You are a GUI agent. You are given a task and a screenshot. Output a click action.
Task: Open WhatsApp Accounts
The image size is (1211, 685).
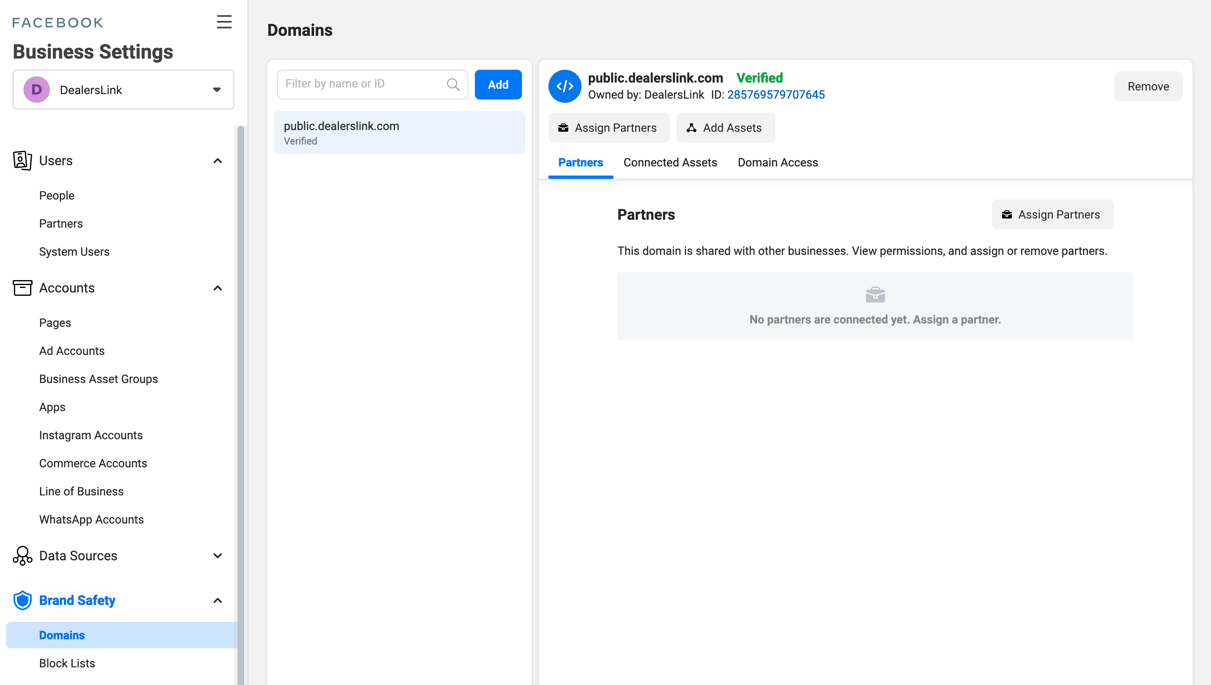click(91, 519)
